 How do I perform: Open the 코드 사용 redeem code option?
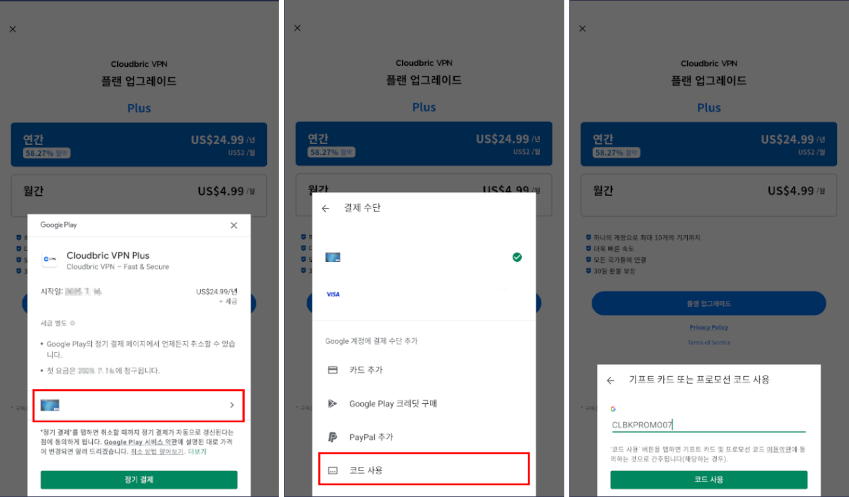[x=423, y=469]
